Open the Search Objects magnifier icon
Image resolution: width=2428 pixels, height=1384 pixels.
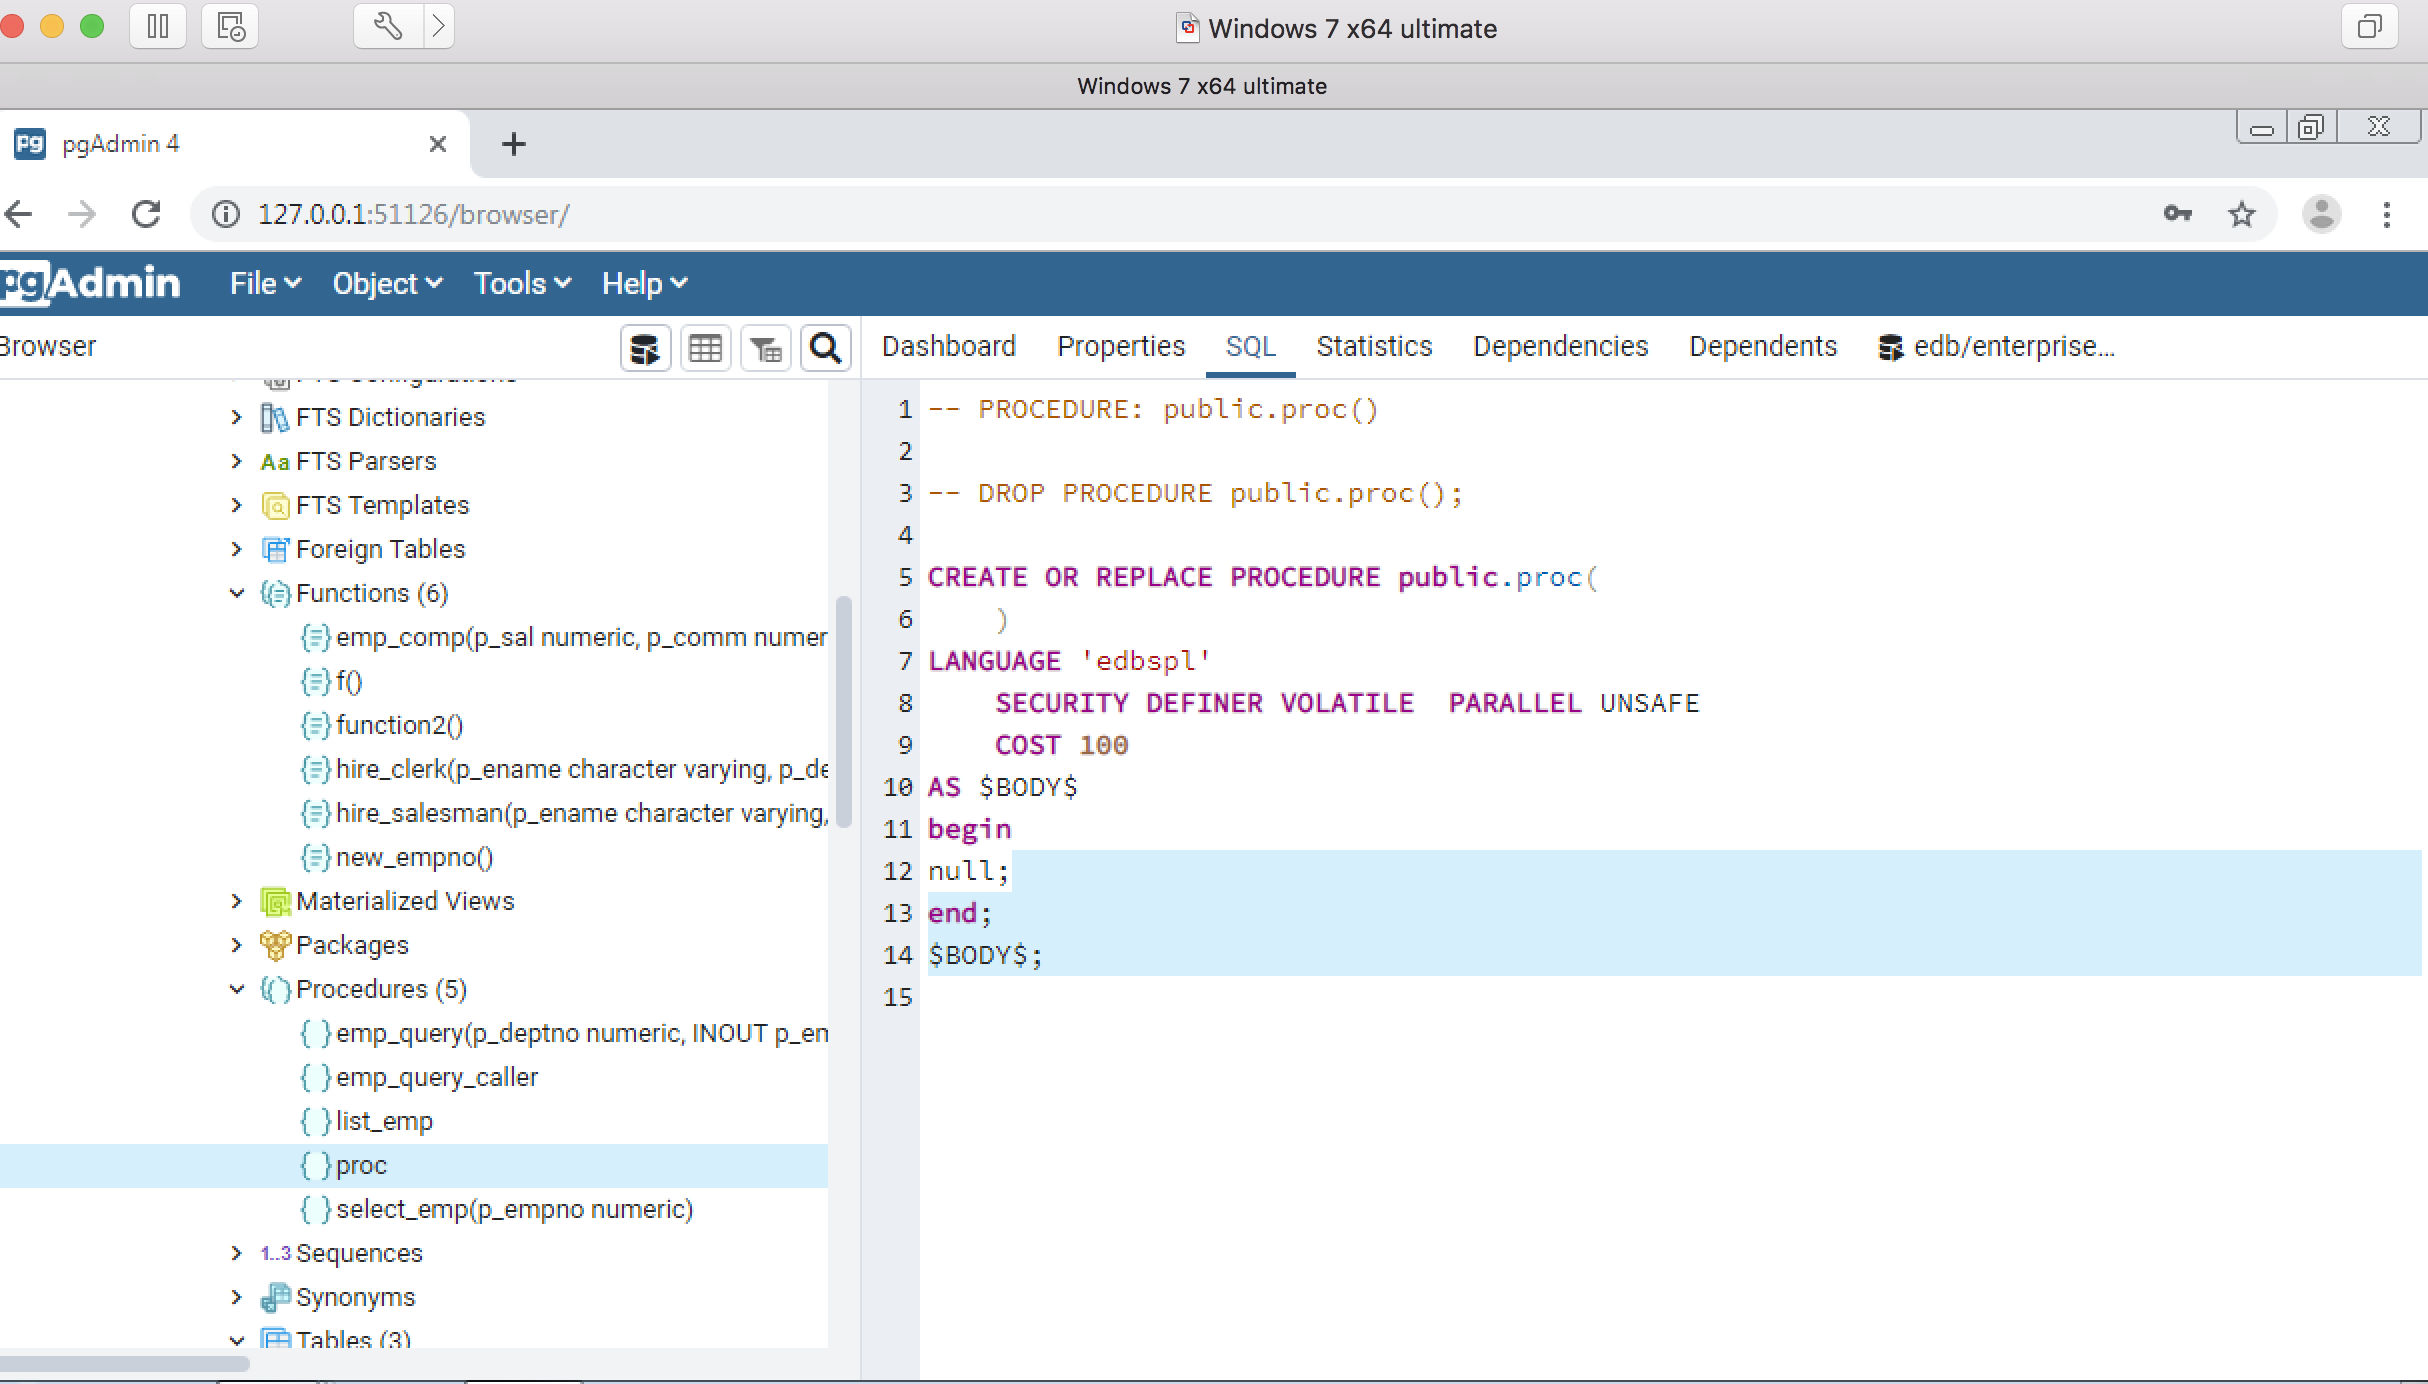(826, 348)
